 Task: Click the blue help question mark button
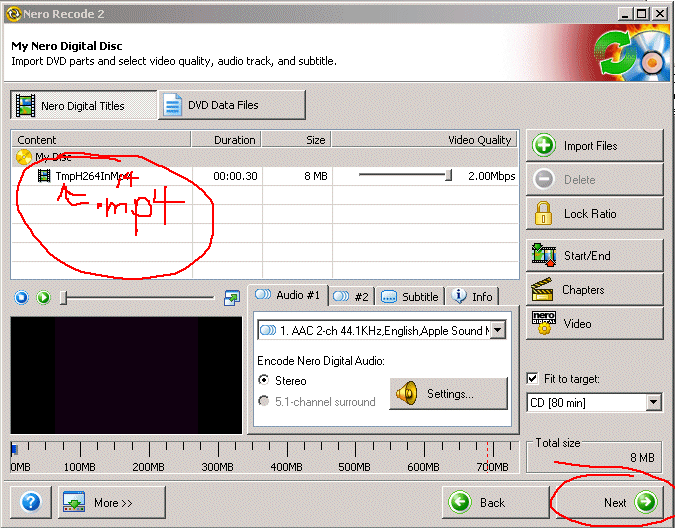point(31,502)
